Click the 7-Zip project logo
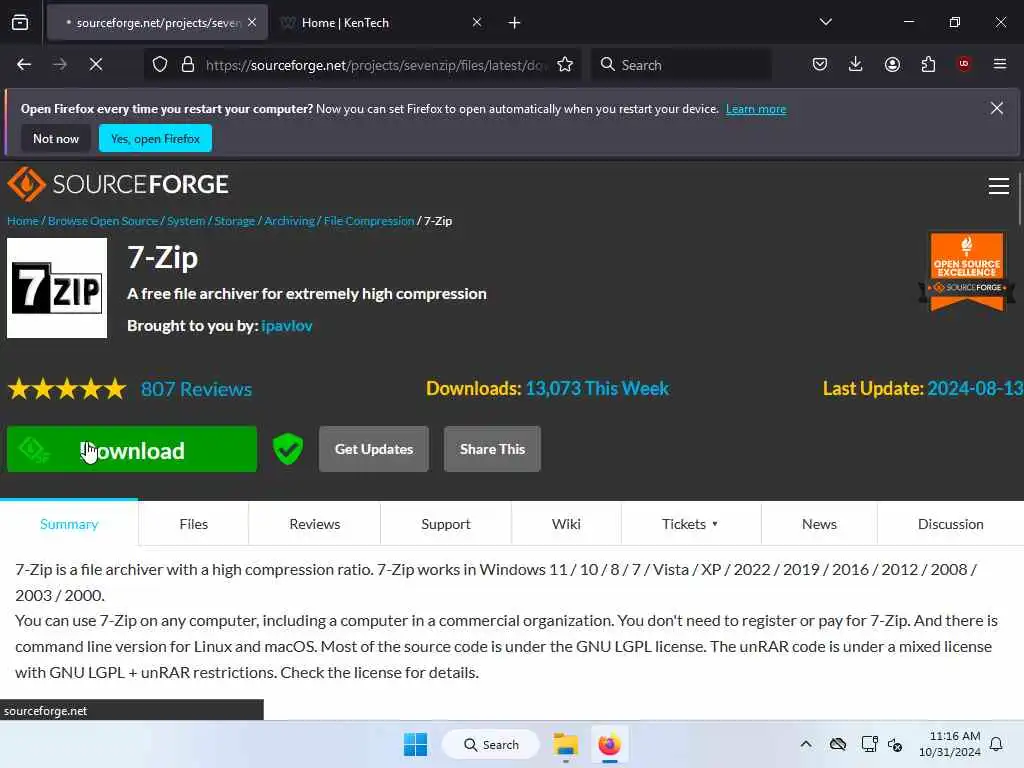This screenshot has width=1024, height=768. click(x=57, y=288)
